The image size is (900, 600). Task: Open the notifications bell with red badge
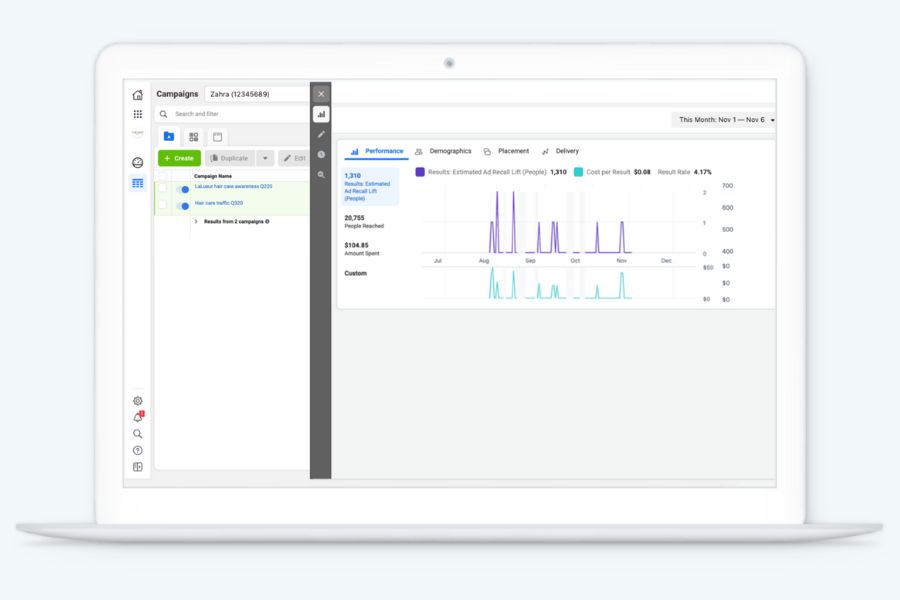click(x=138, y=417)
